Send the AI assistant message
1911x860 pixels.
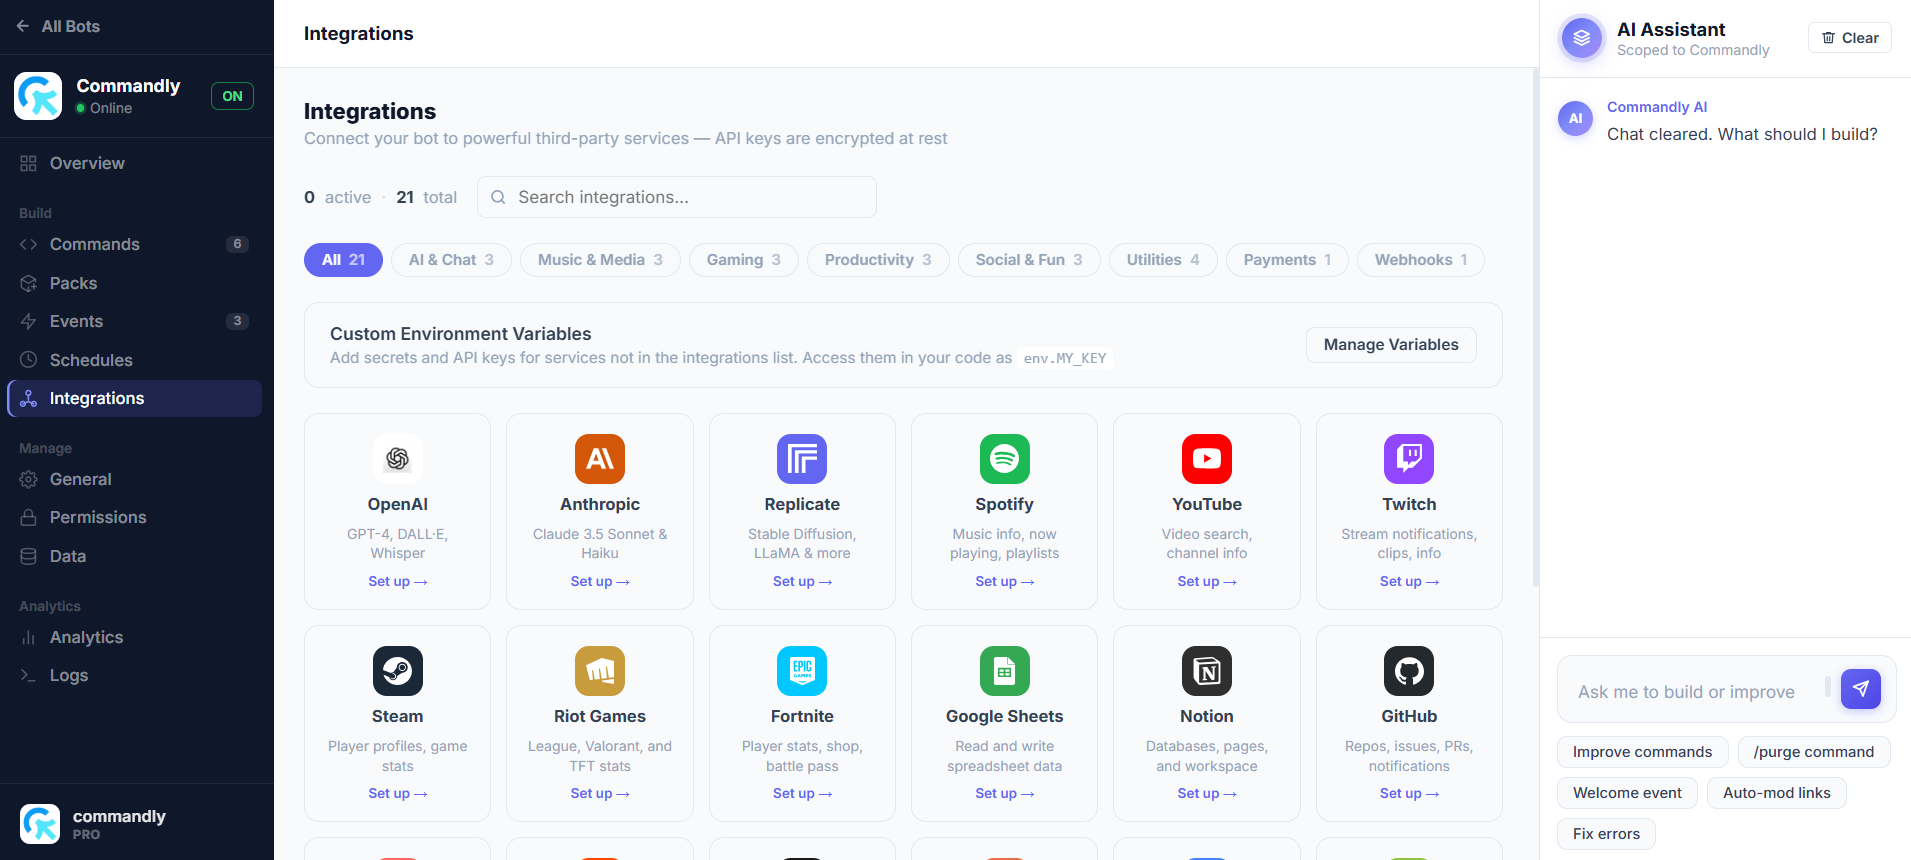point(1861,688)
